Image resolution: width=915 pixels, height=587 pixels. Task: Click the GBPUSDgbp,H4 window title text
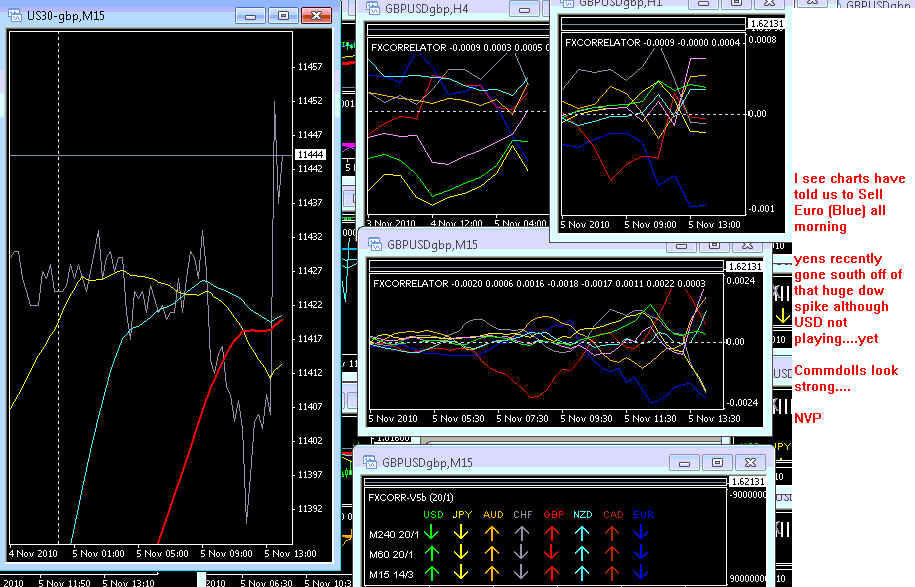427,9
